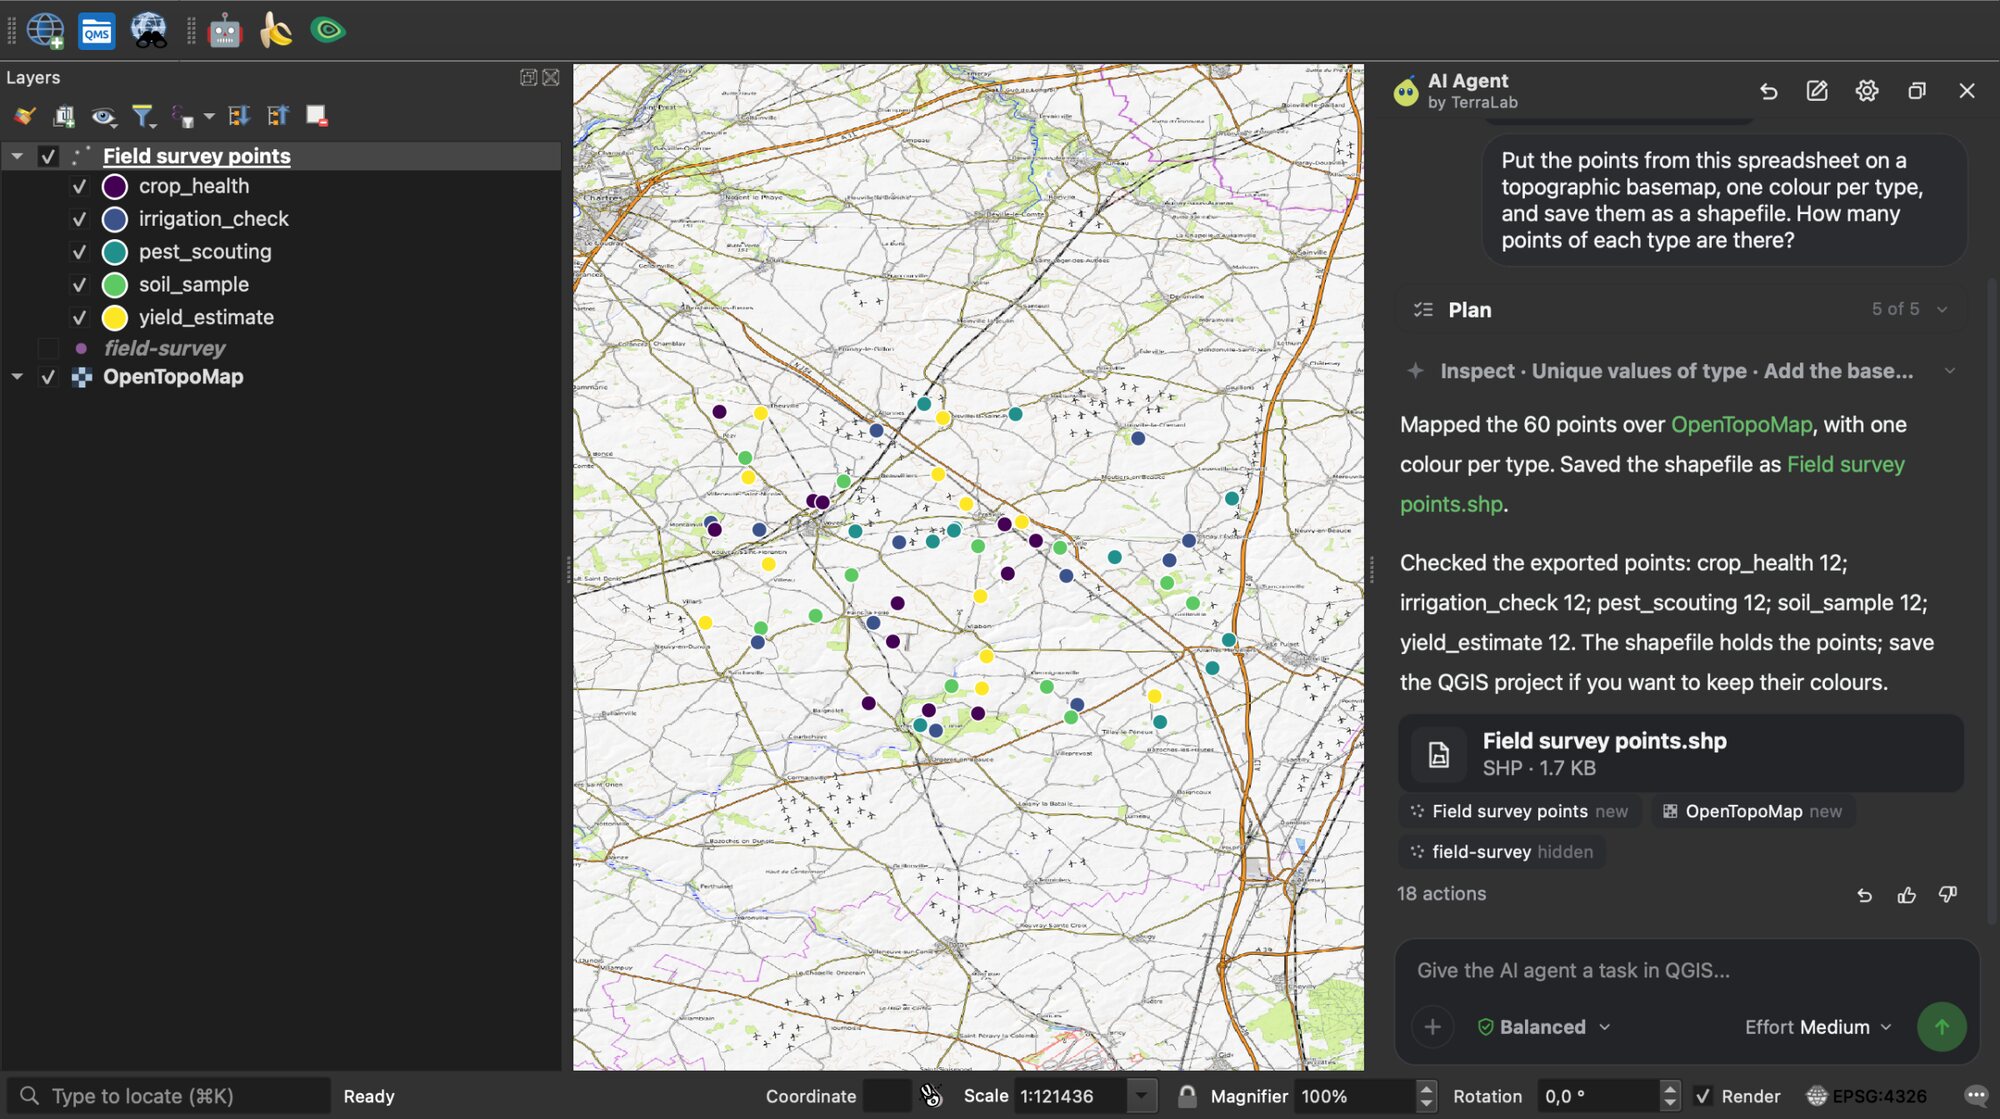Undock the Layers panel
This screenshot has height=1119, width=2000.
tap(528, 77)
